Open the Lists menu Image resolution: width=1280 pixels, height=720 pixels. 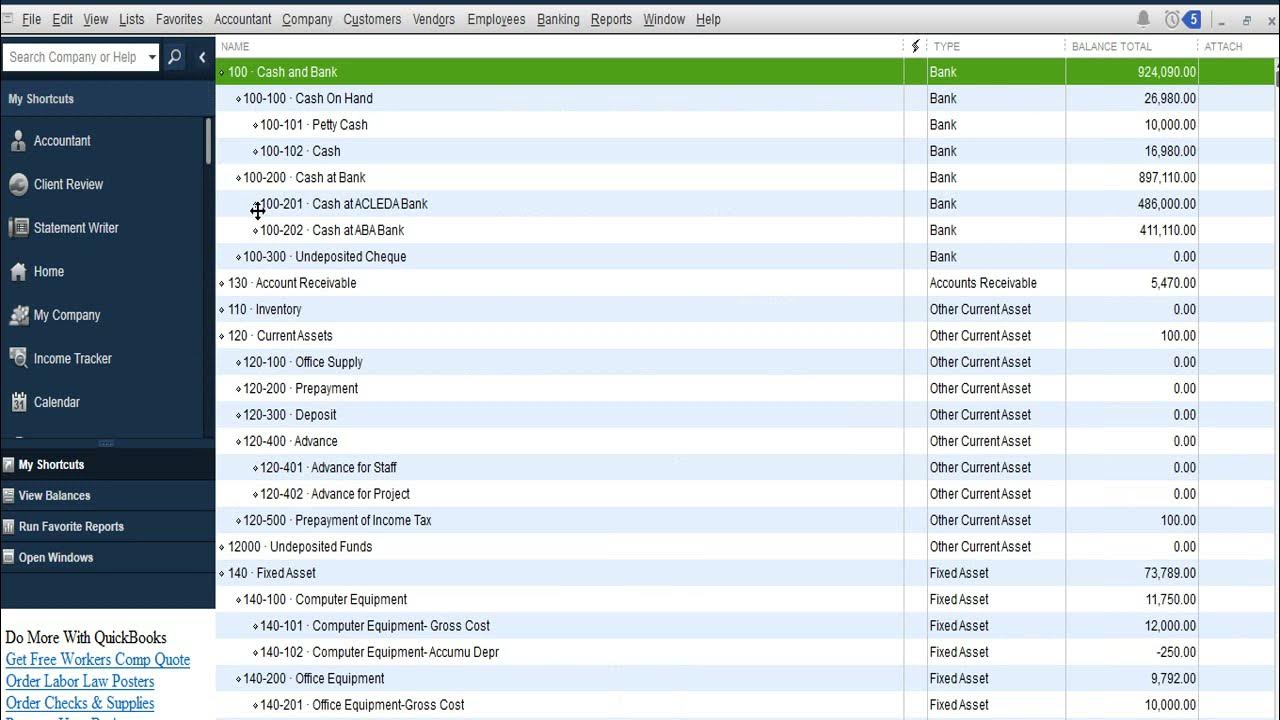tap(131, 19)
